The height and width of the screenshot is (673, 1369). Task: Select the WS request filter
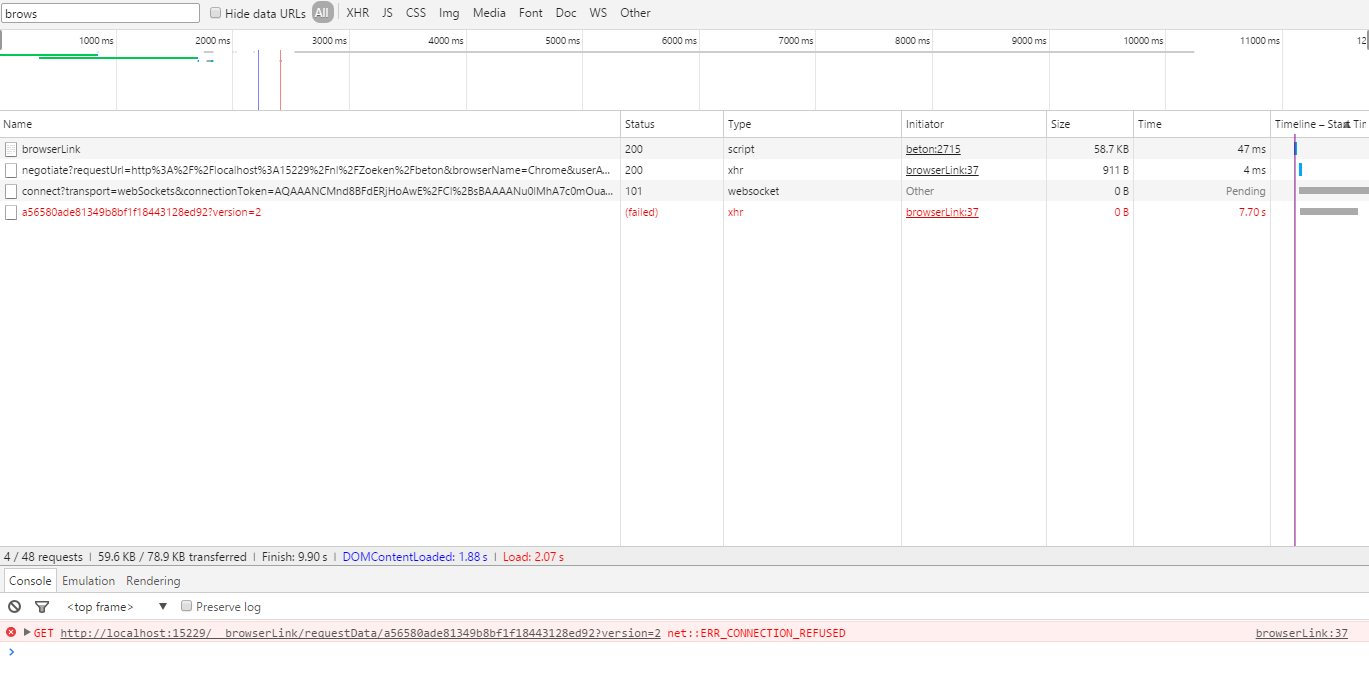[x=598, y=12]
